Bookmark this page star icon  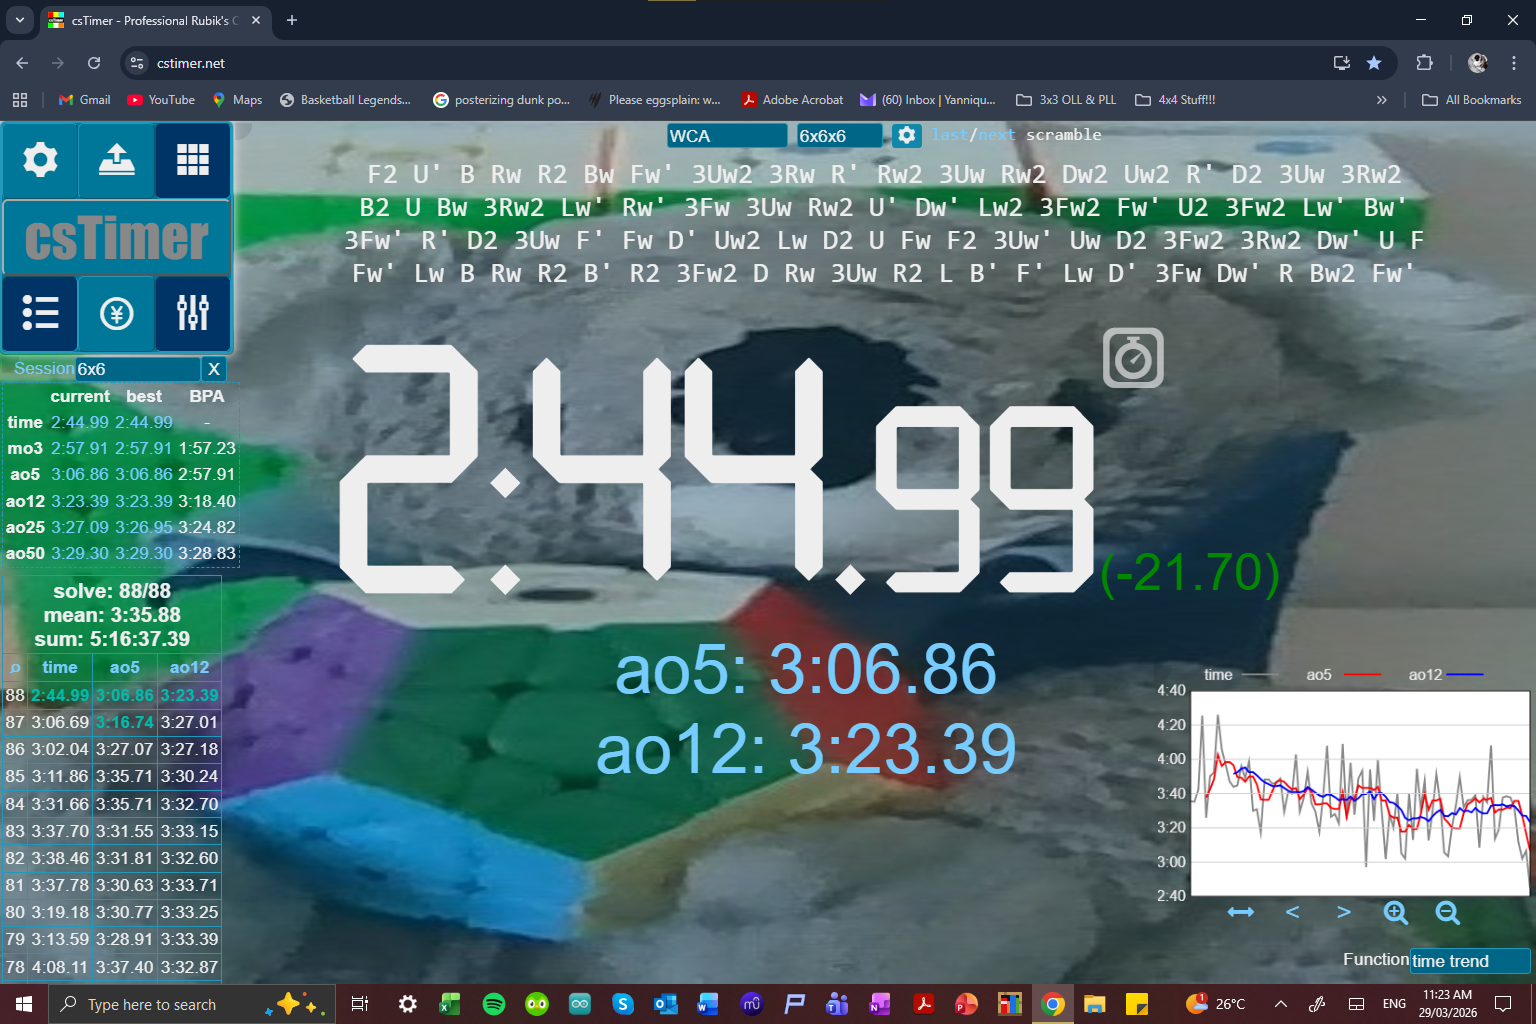[1374, 63]
